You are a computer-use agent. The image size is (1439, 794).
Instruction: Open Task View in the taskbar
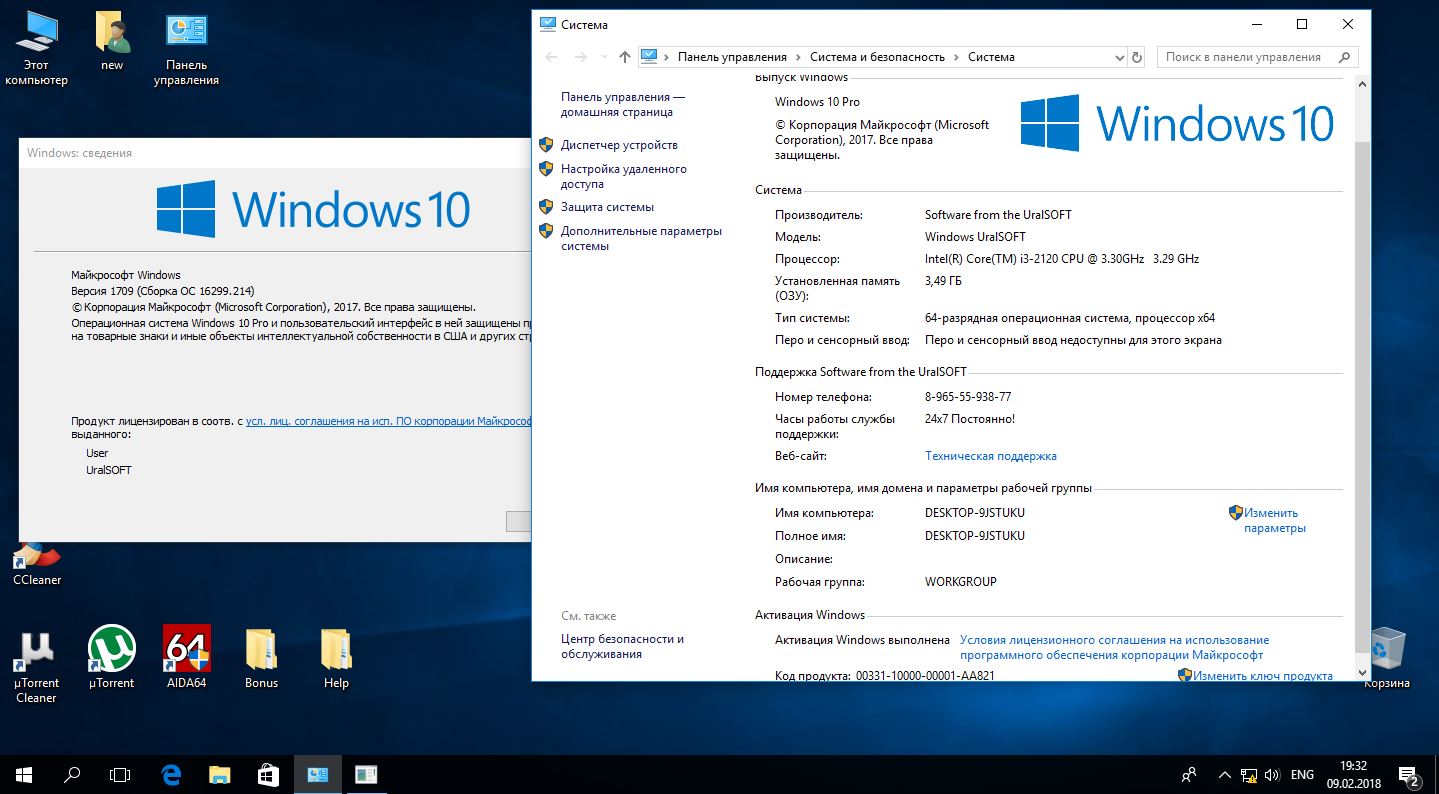[x=120, y=774]
